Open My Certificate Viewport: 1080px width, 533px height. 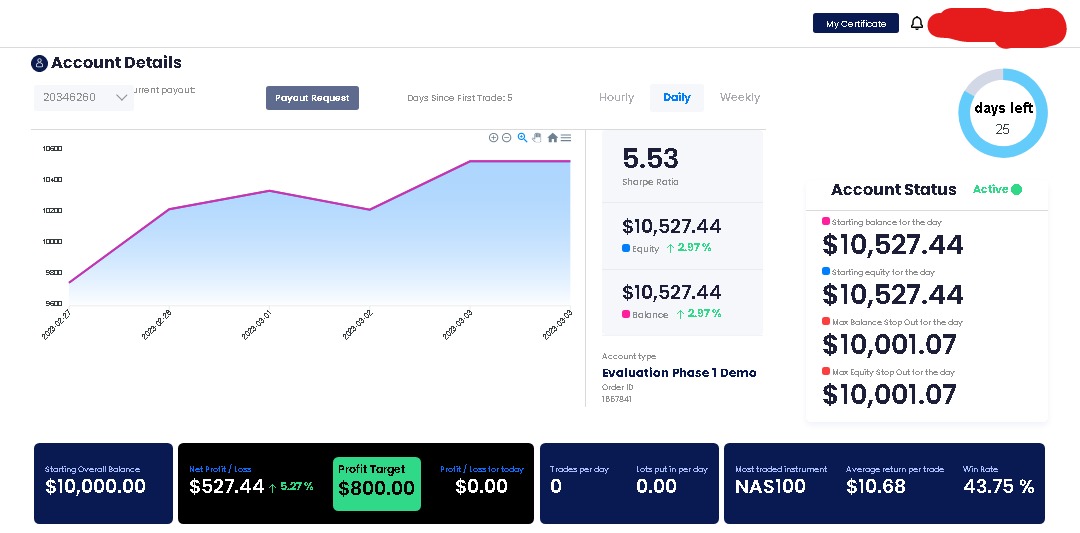[x=856, y=23]
